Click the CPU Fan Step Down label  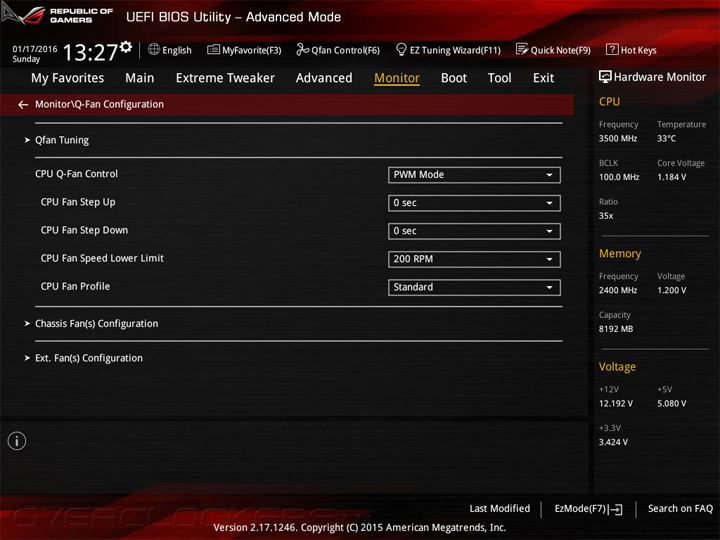(84, 230)
